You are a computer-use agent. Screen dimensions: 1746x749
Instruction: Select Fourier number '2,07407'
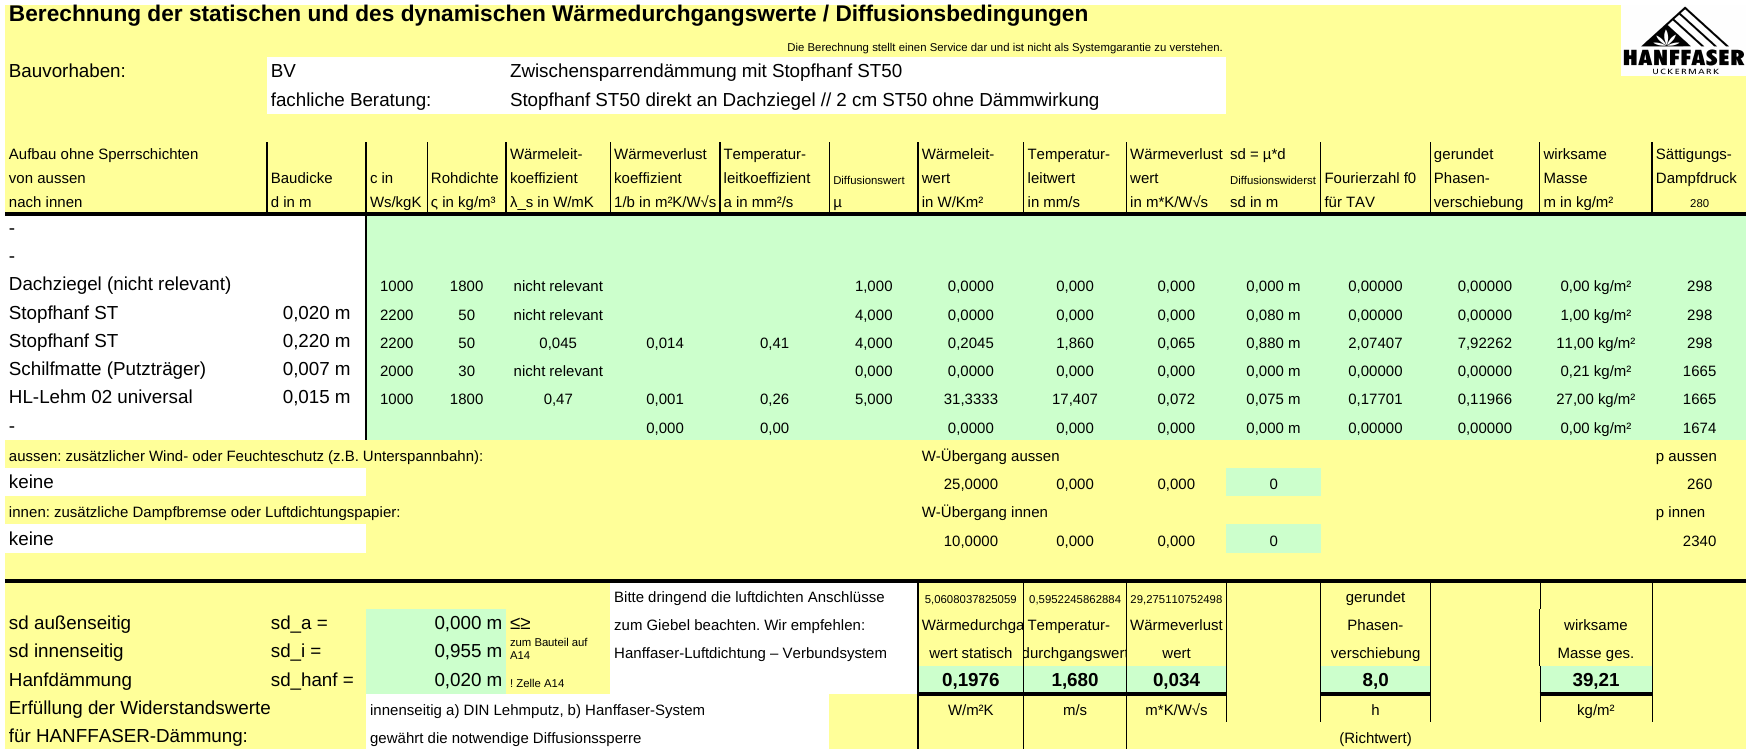(x=1375, y=343)
